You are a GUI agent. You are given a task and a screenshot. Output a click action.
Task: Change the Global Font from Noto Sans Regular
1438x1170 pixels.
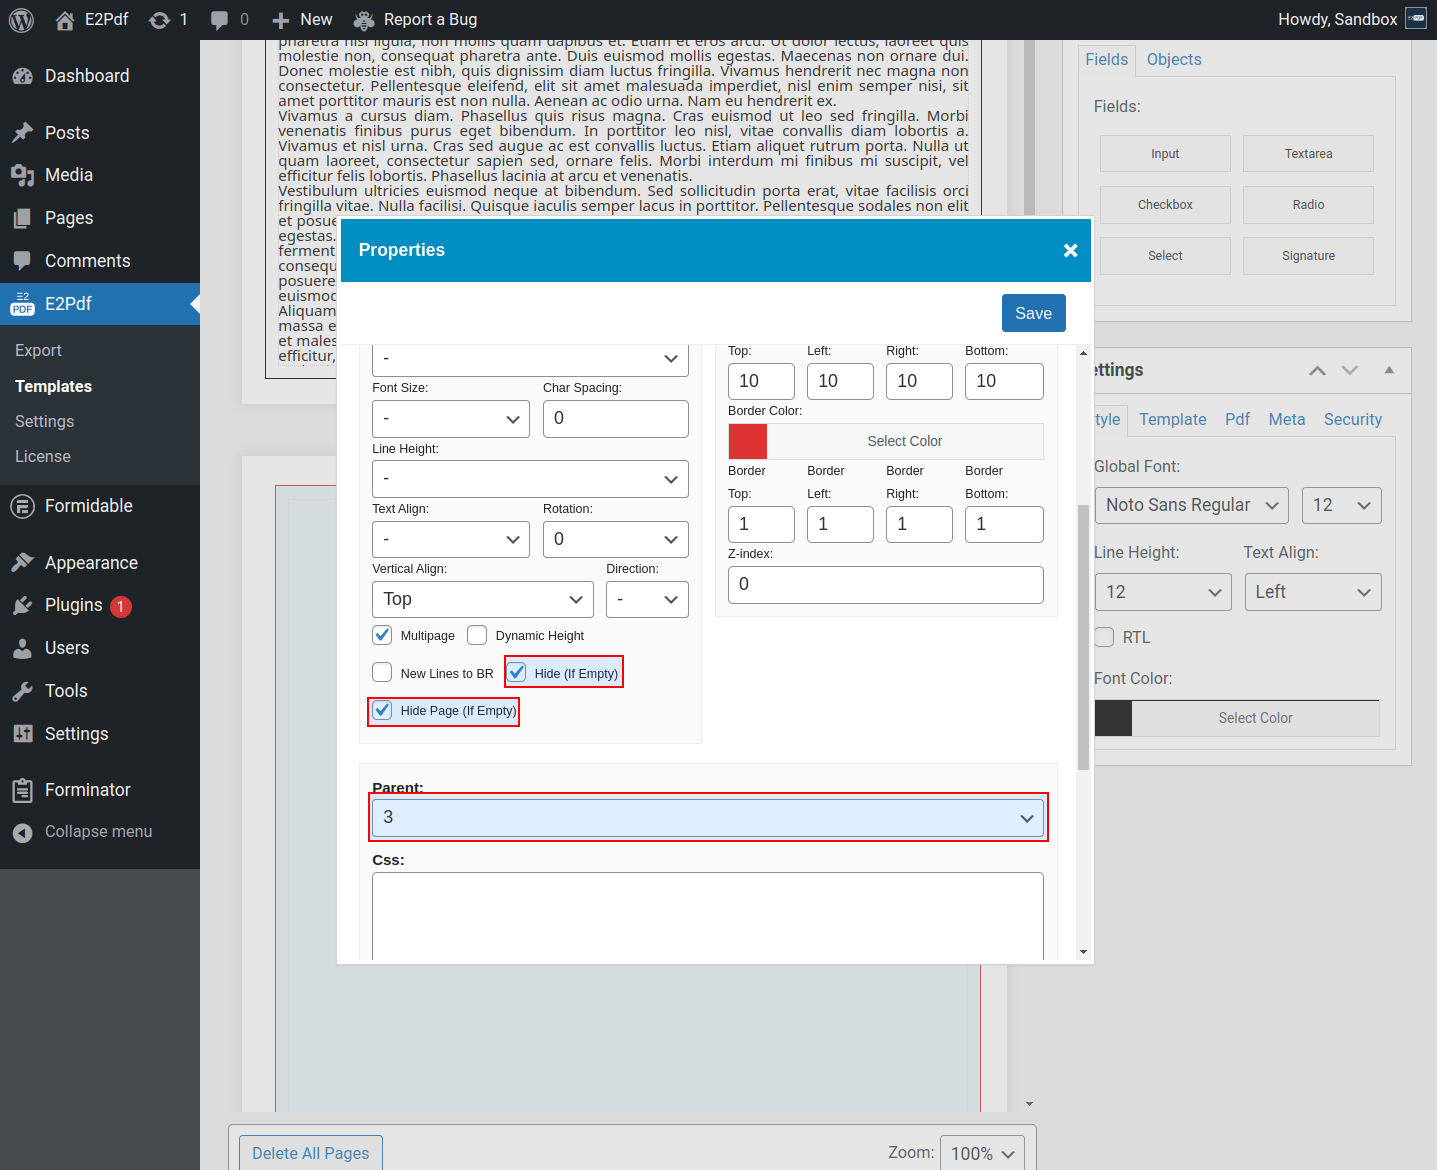1191,505
